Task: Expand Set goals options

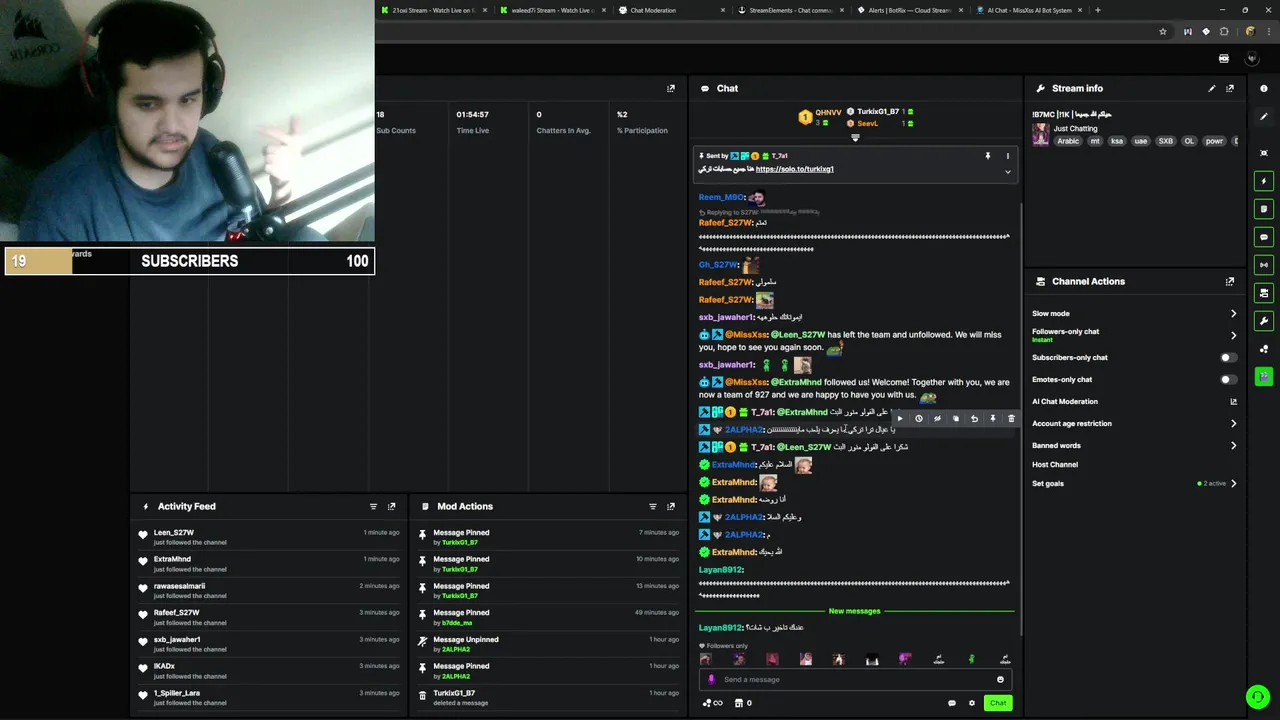Action: [1233, 483]
